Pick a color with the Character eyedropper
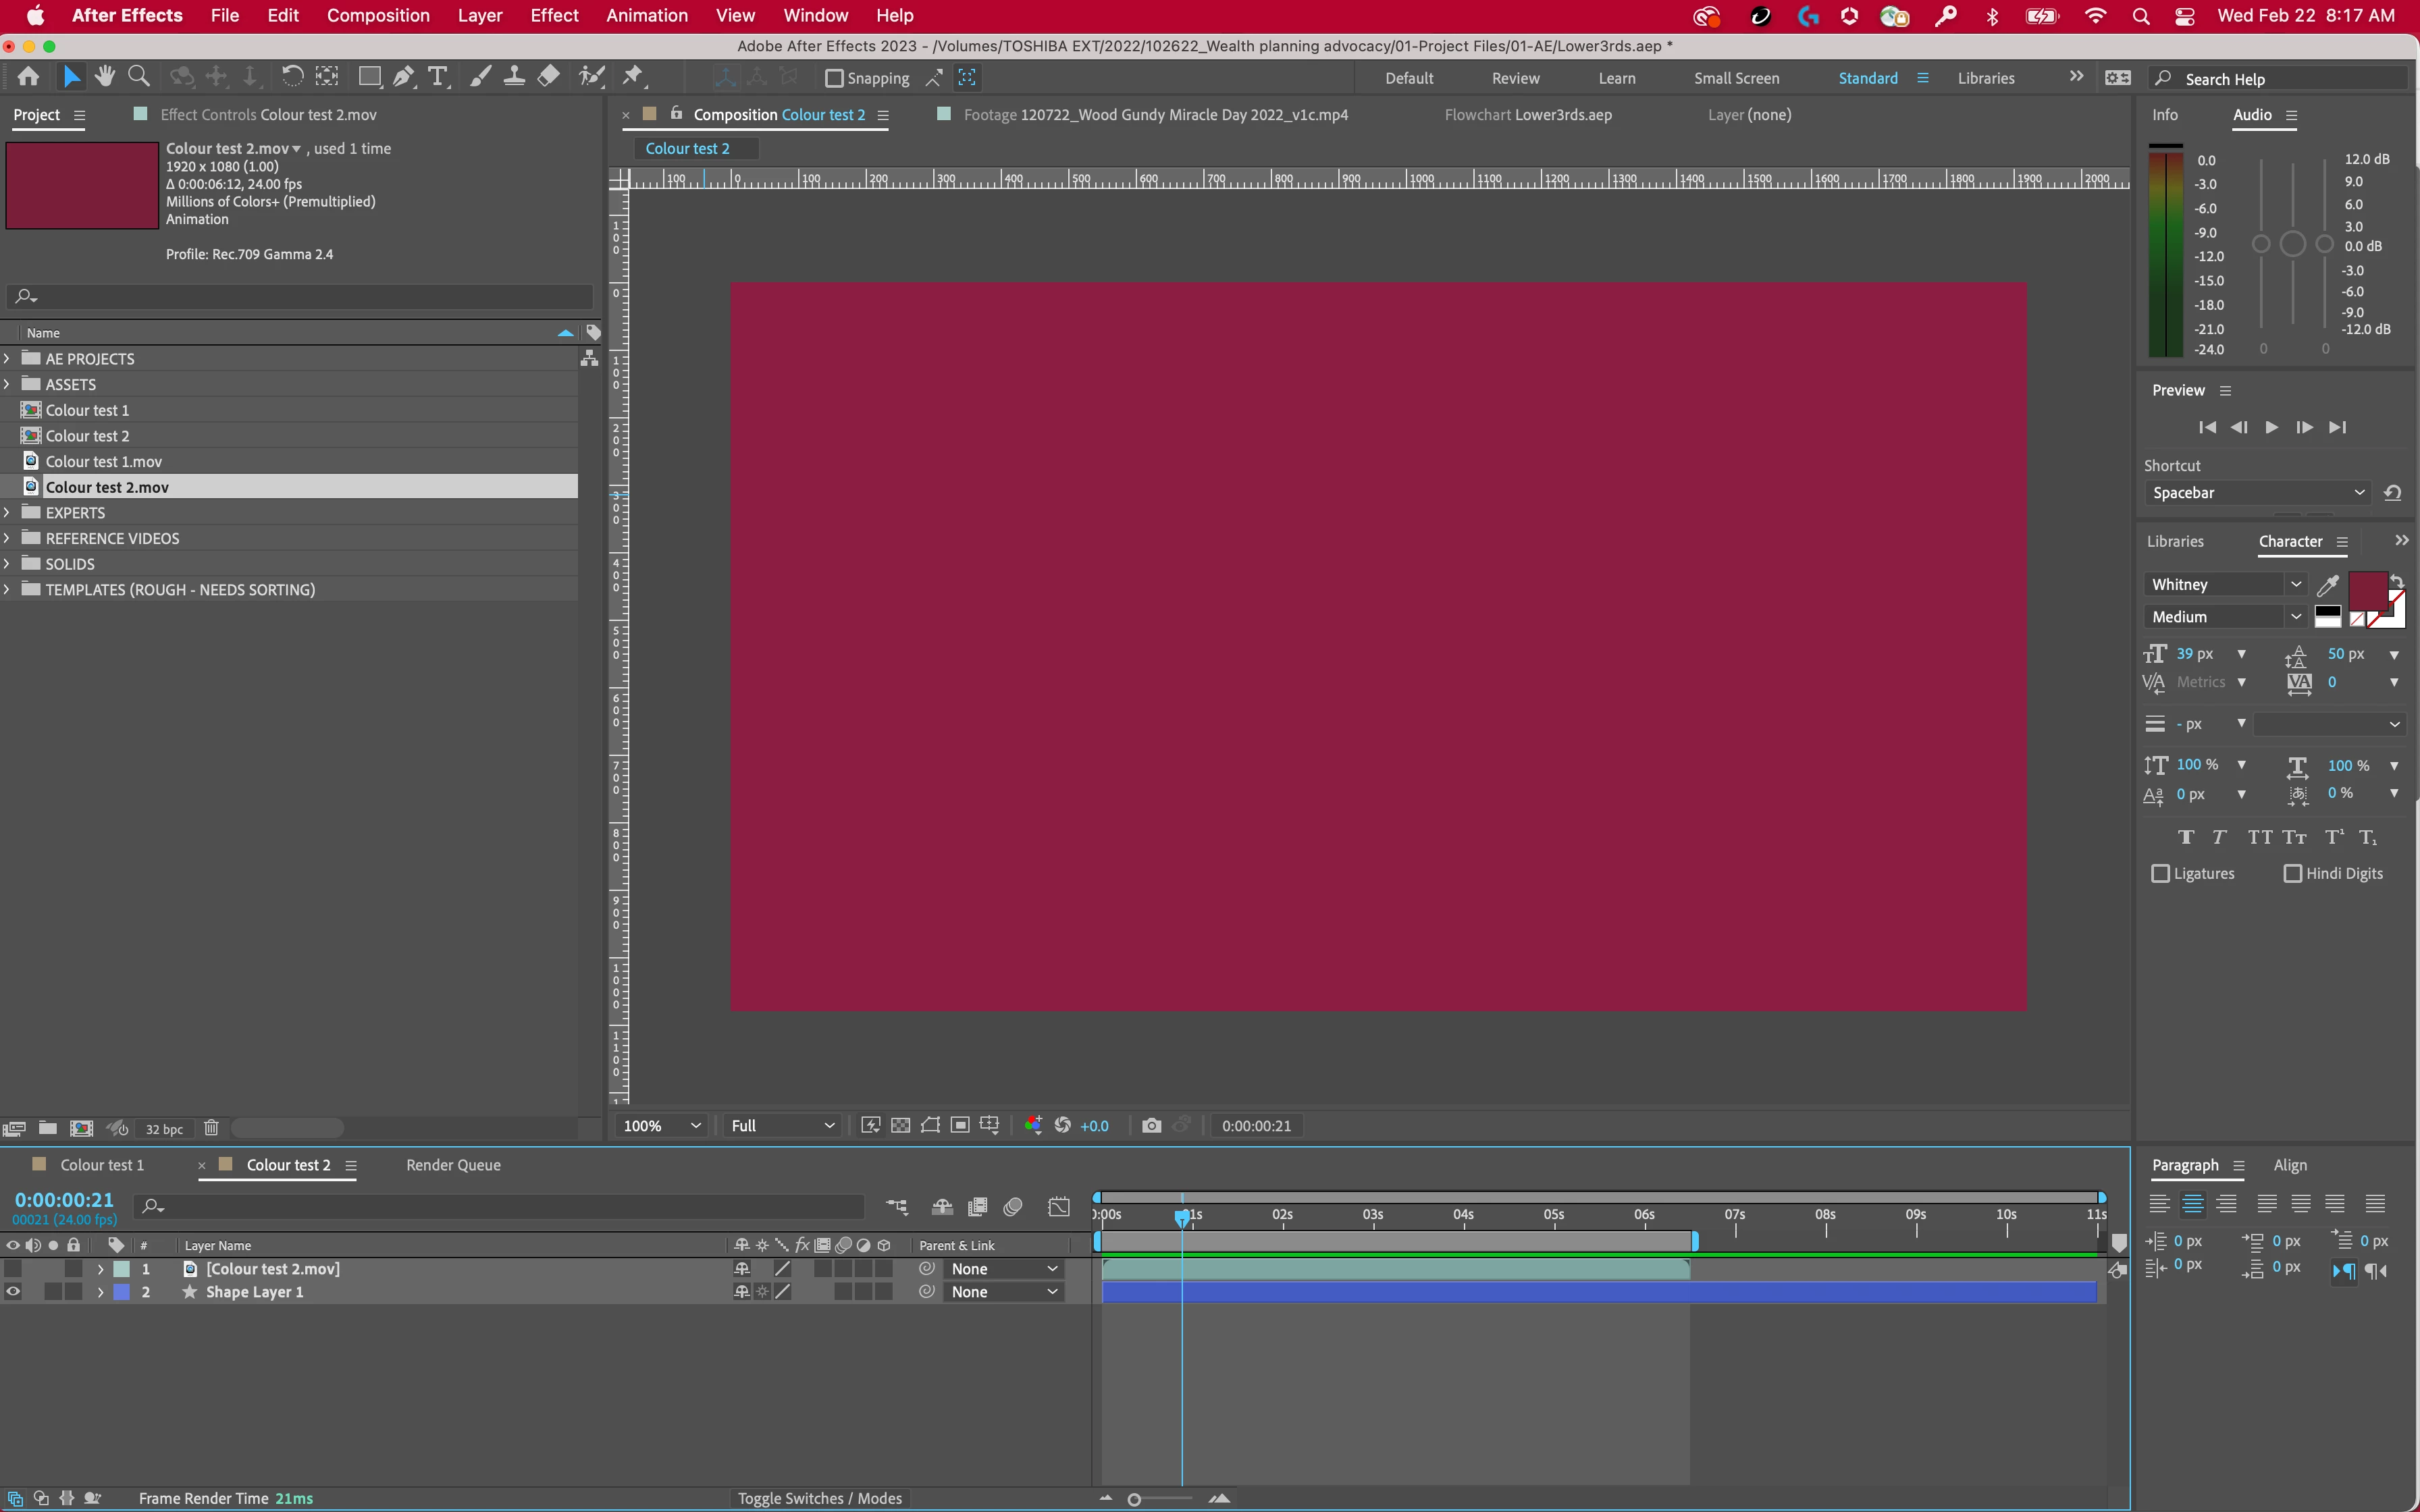The height and width of the screenshot is (1512, 2420). 2328,586
